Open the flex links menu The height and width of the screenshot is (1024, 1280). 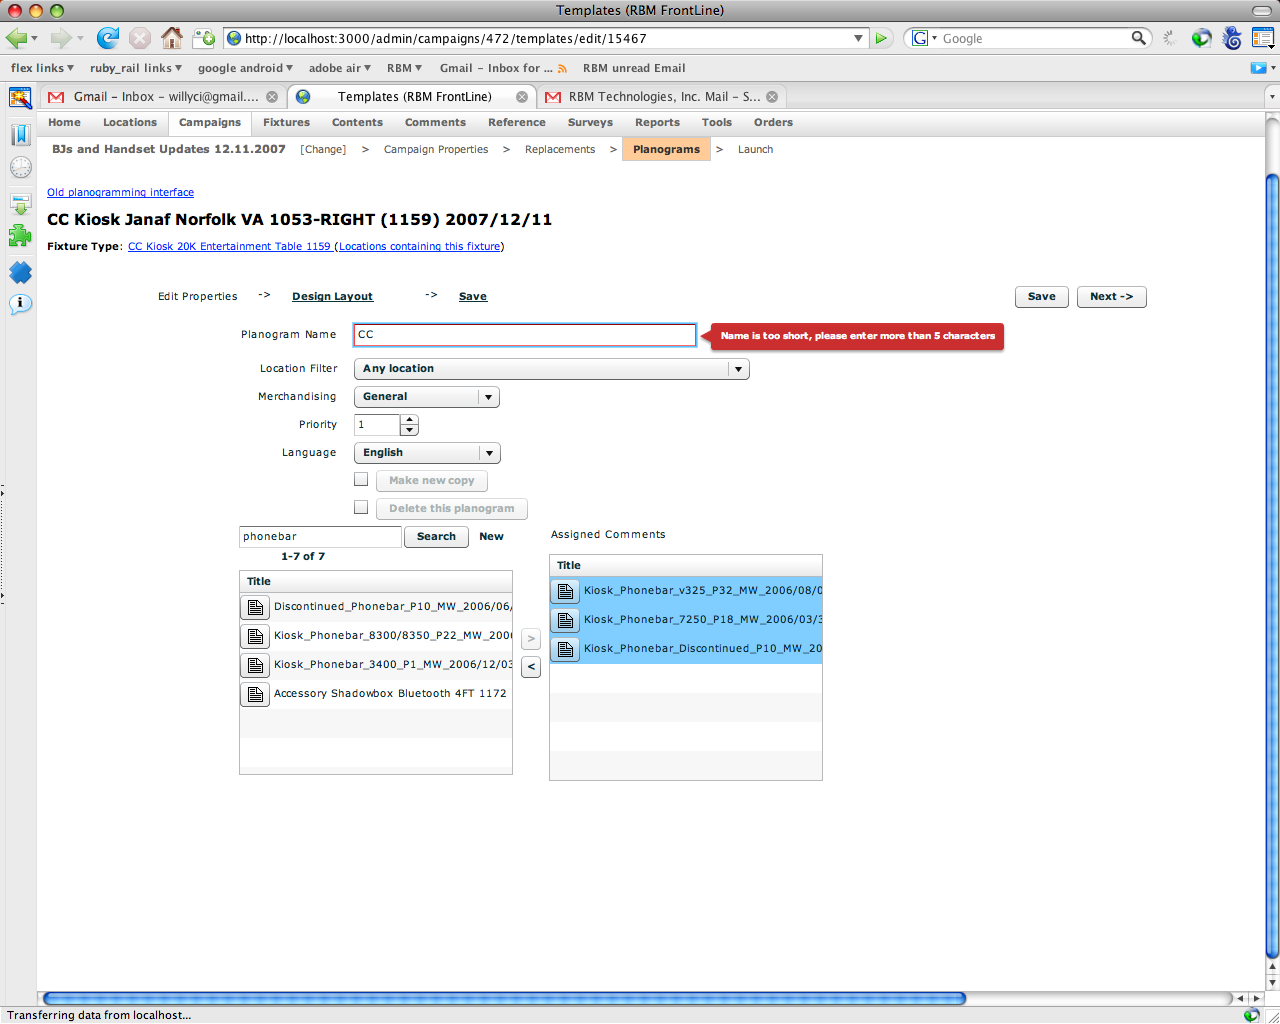click(40, 68)
